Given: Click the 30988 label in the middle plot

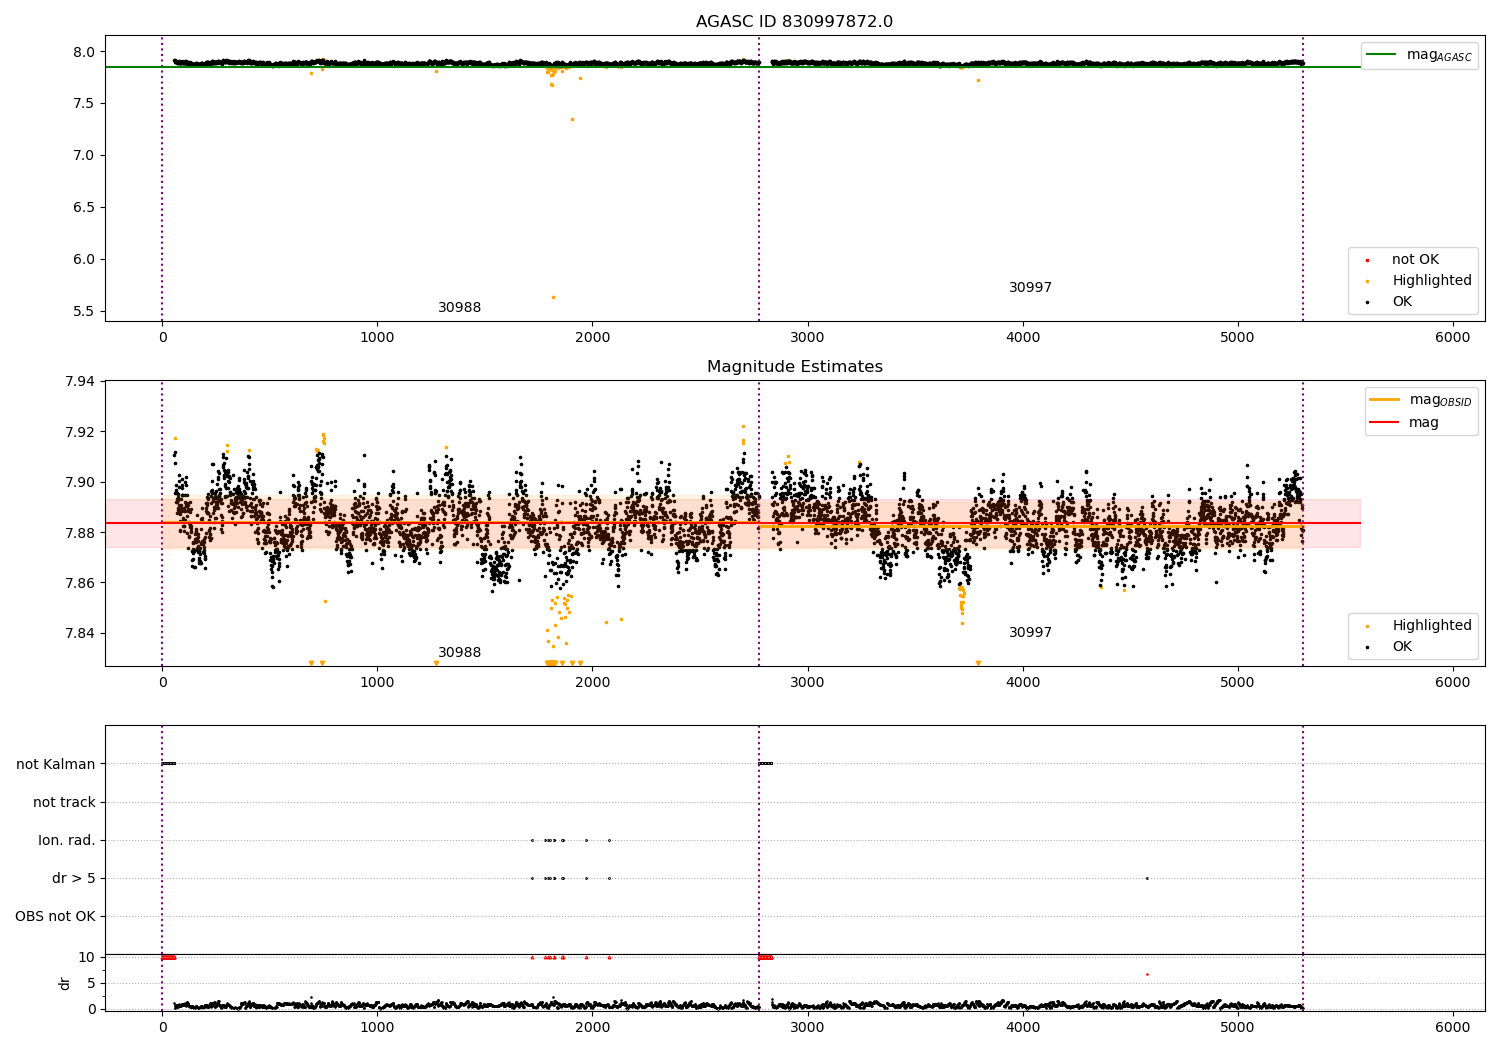Looking at the screenshot, I should [459, 652].
